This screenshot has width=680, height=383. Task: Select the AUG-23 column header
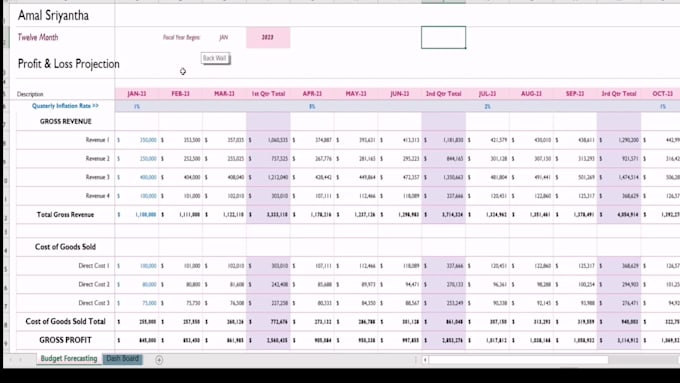(x=531, y=94)
